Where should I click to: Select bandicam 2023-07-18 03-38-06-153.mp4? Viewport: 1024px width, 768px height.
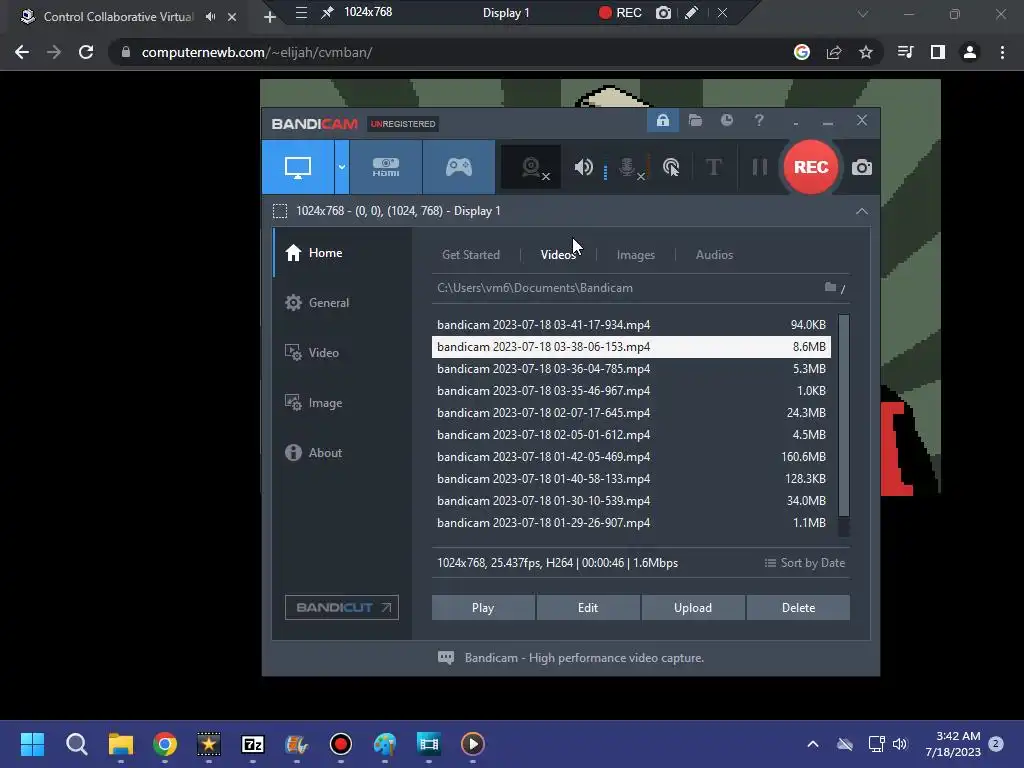[x=631, y=347]
